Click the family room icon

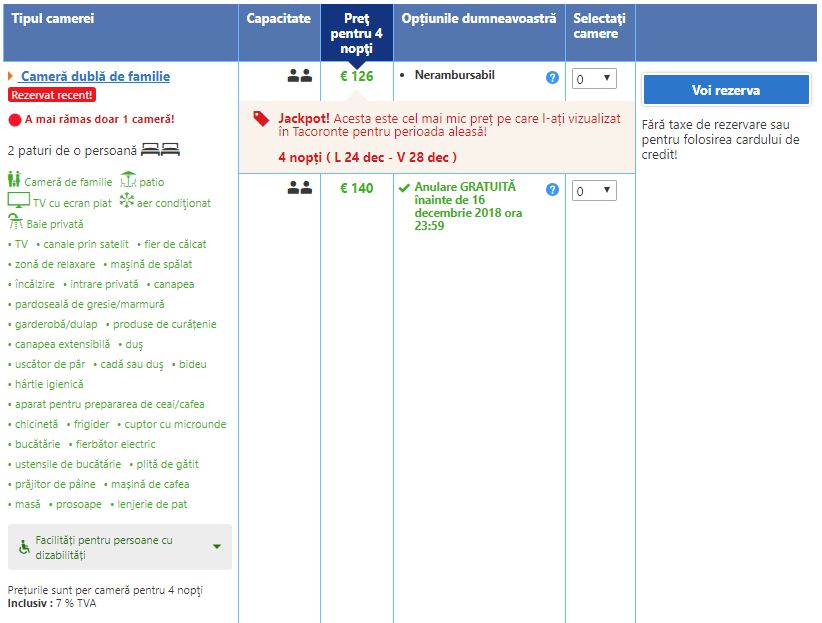tap(14, 181)
